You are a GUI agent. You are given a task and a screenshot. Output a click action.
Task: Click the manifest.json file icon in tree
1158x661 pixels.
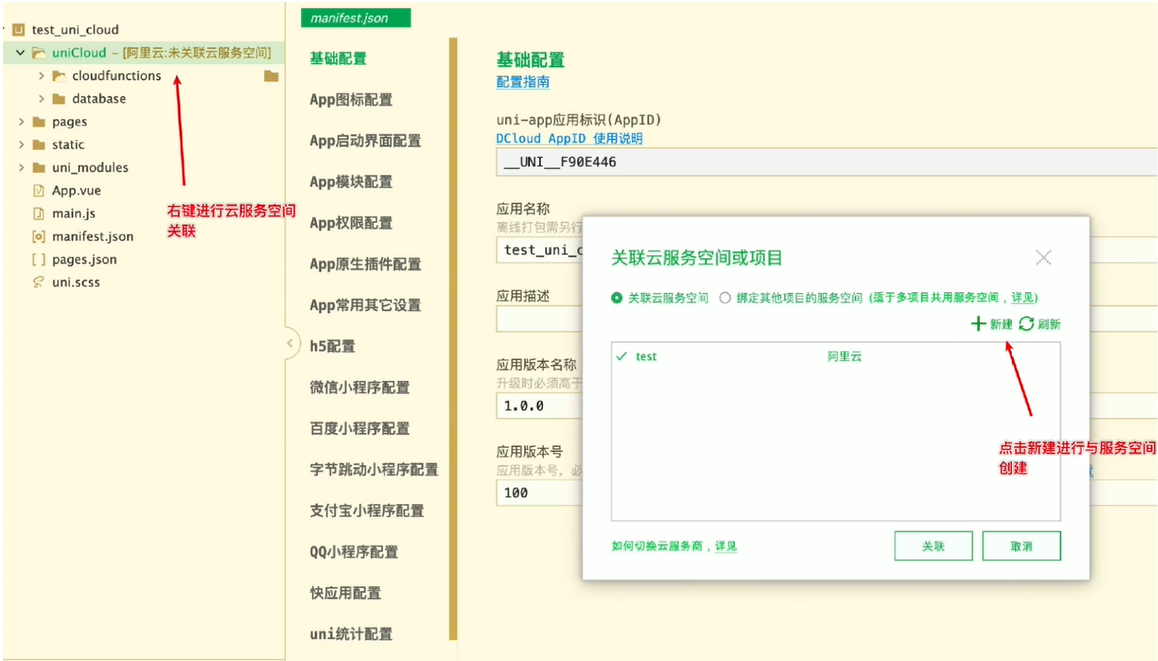39,236
